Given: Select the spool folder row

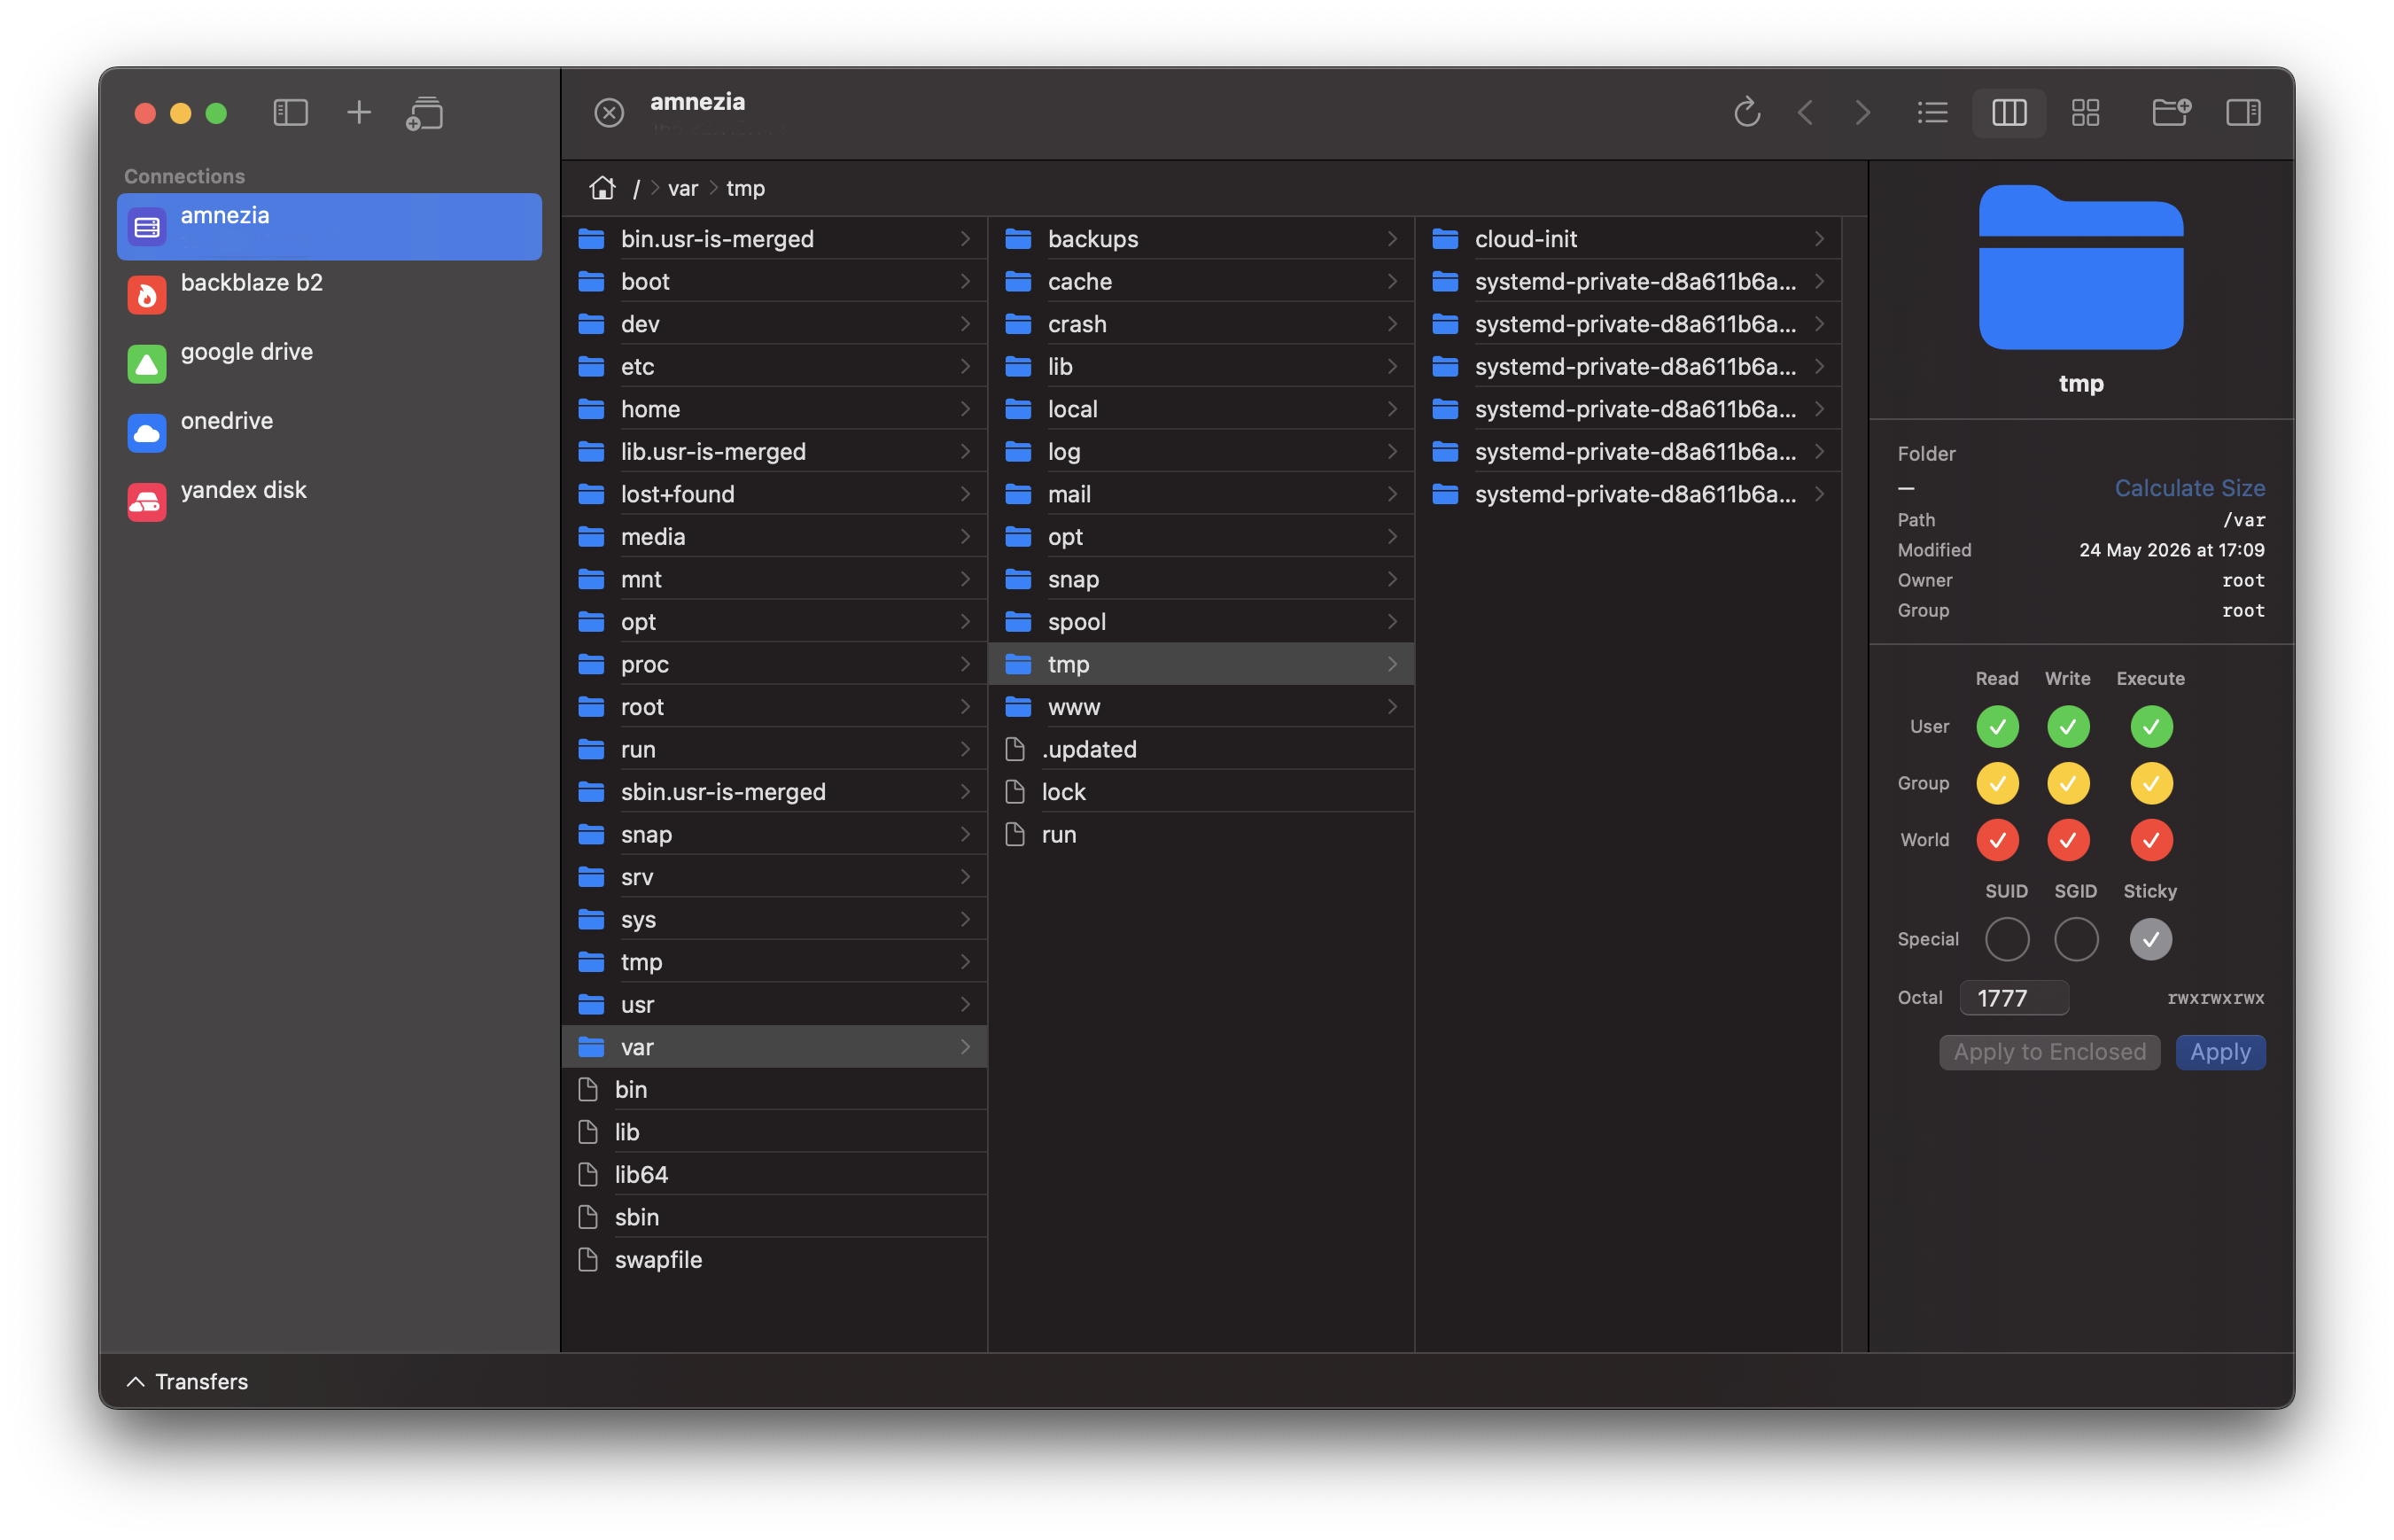Looking at the screenshot, I should [x=1201, y=622].
